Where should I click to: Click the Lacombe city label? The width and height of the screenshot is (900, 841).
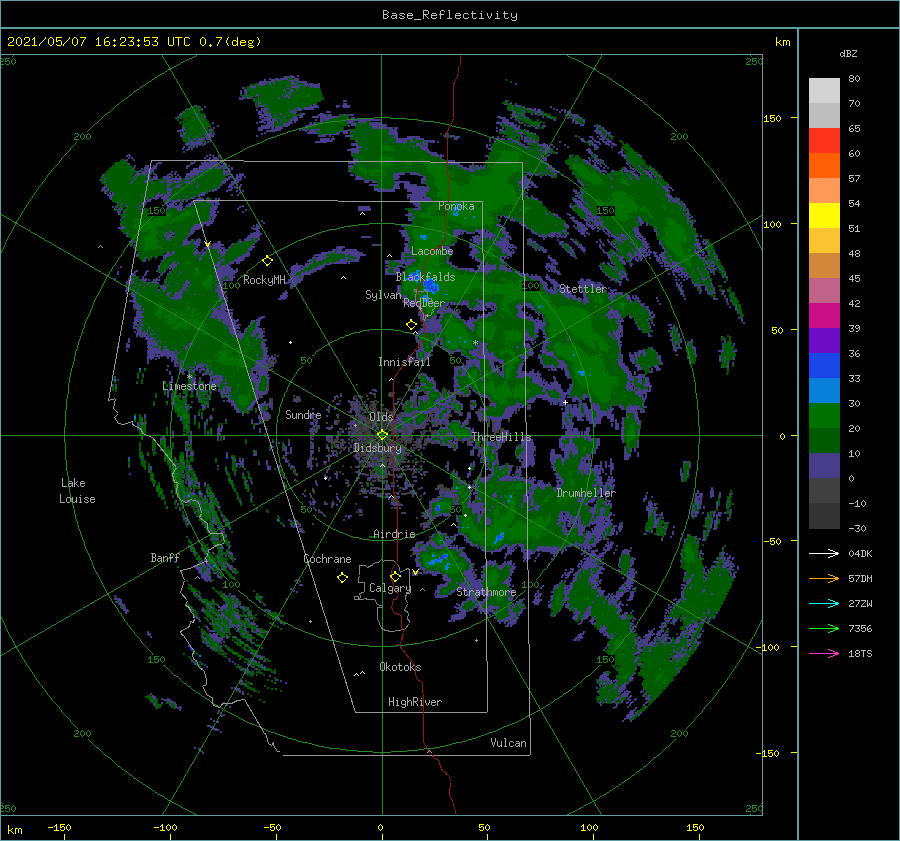pos(432,251)
